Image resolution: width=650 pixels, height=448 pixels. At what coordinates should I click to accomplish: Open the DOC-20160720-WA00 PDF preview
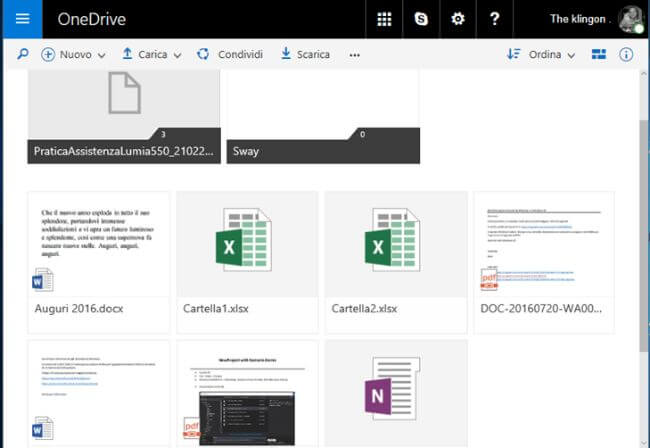point(544,244)
